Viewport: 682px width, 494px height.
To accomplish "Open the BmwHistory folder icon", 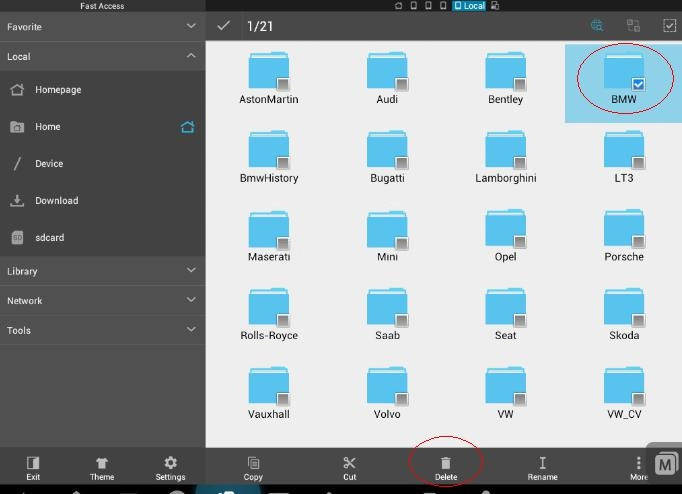I will 268,149.
